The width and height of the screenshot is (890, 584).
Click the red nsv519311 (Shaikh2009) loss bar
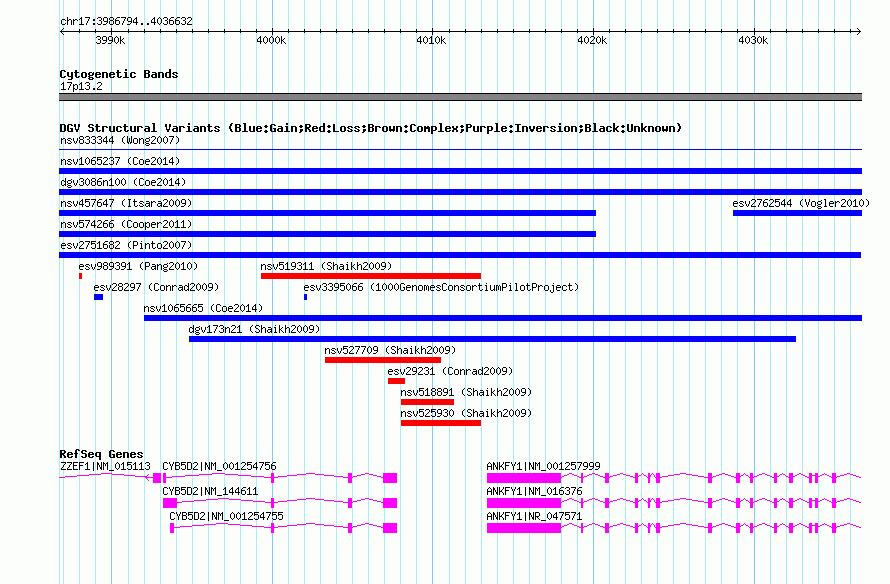(371, 276)
